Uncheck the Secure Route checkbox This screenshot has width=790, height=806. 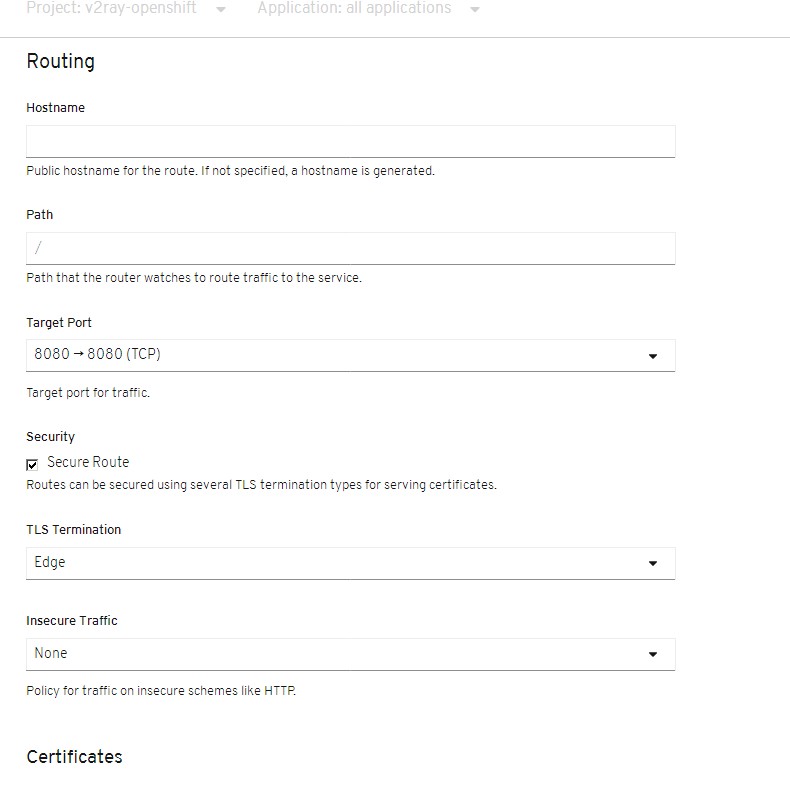(x=32, y=465)
